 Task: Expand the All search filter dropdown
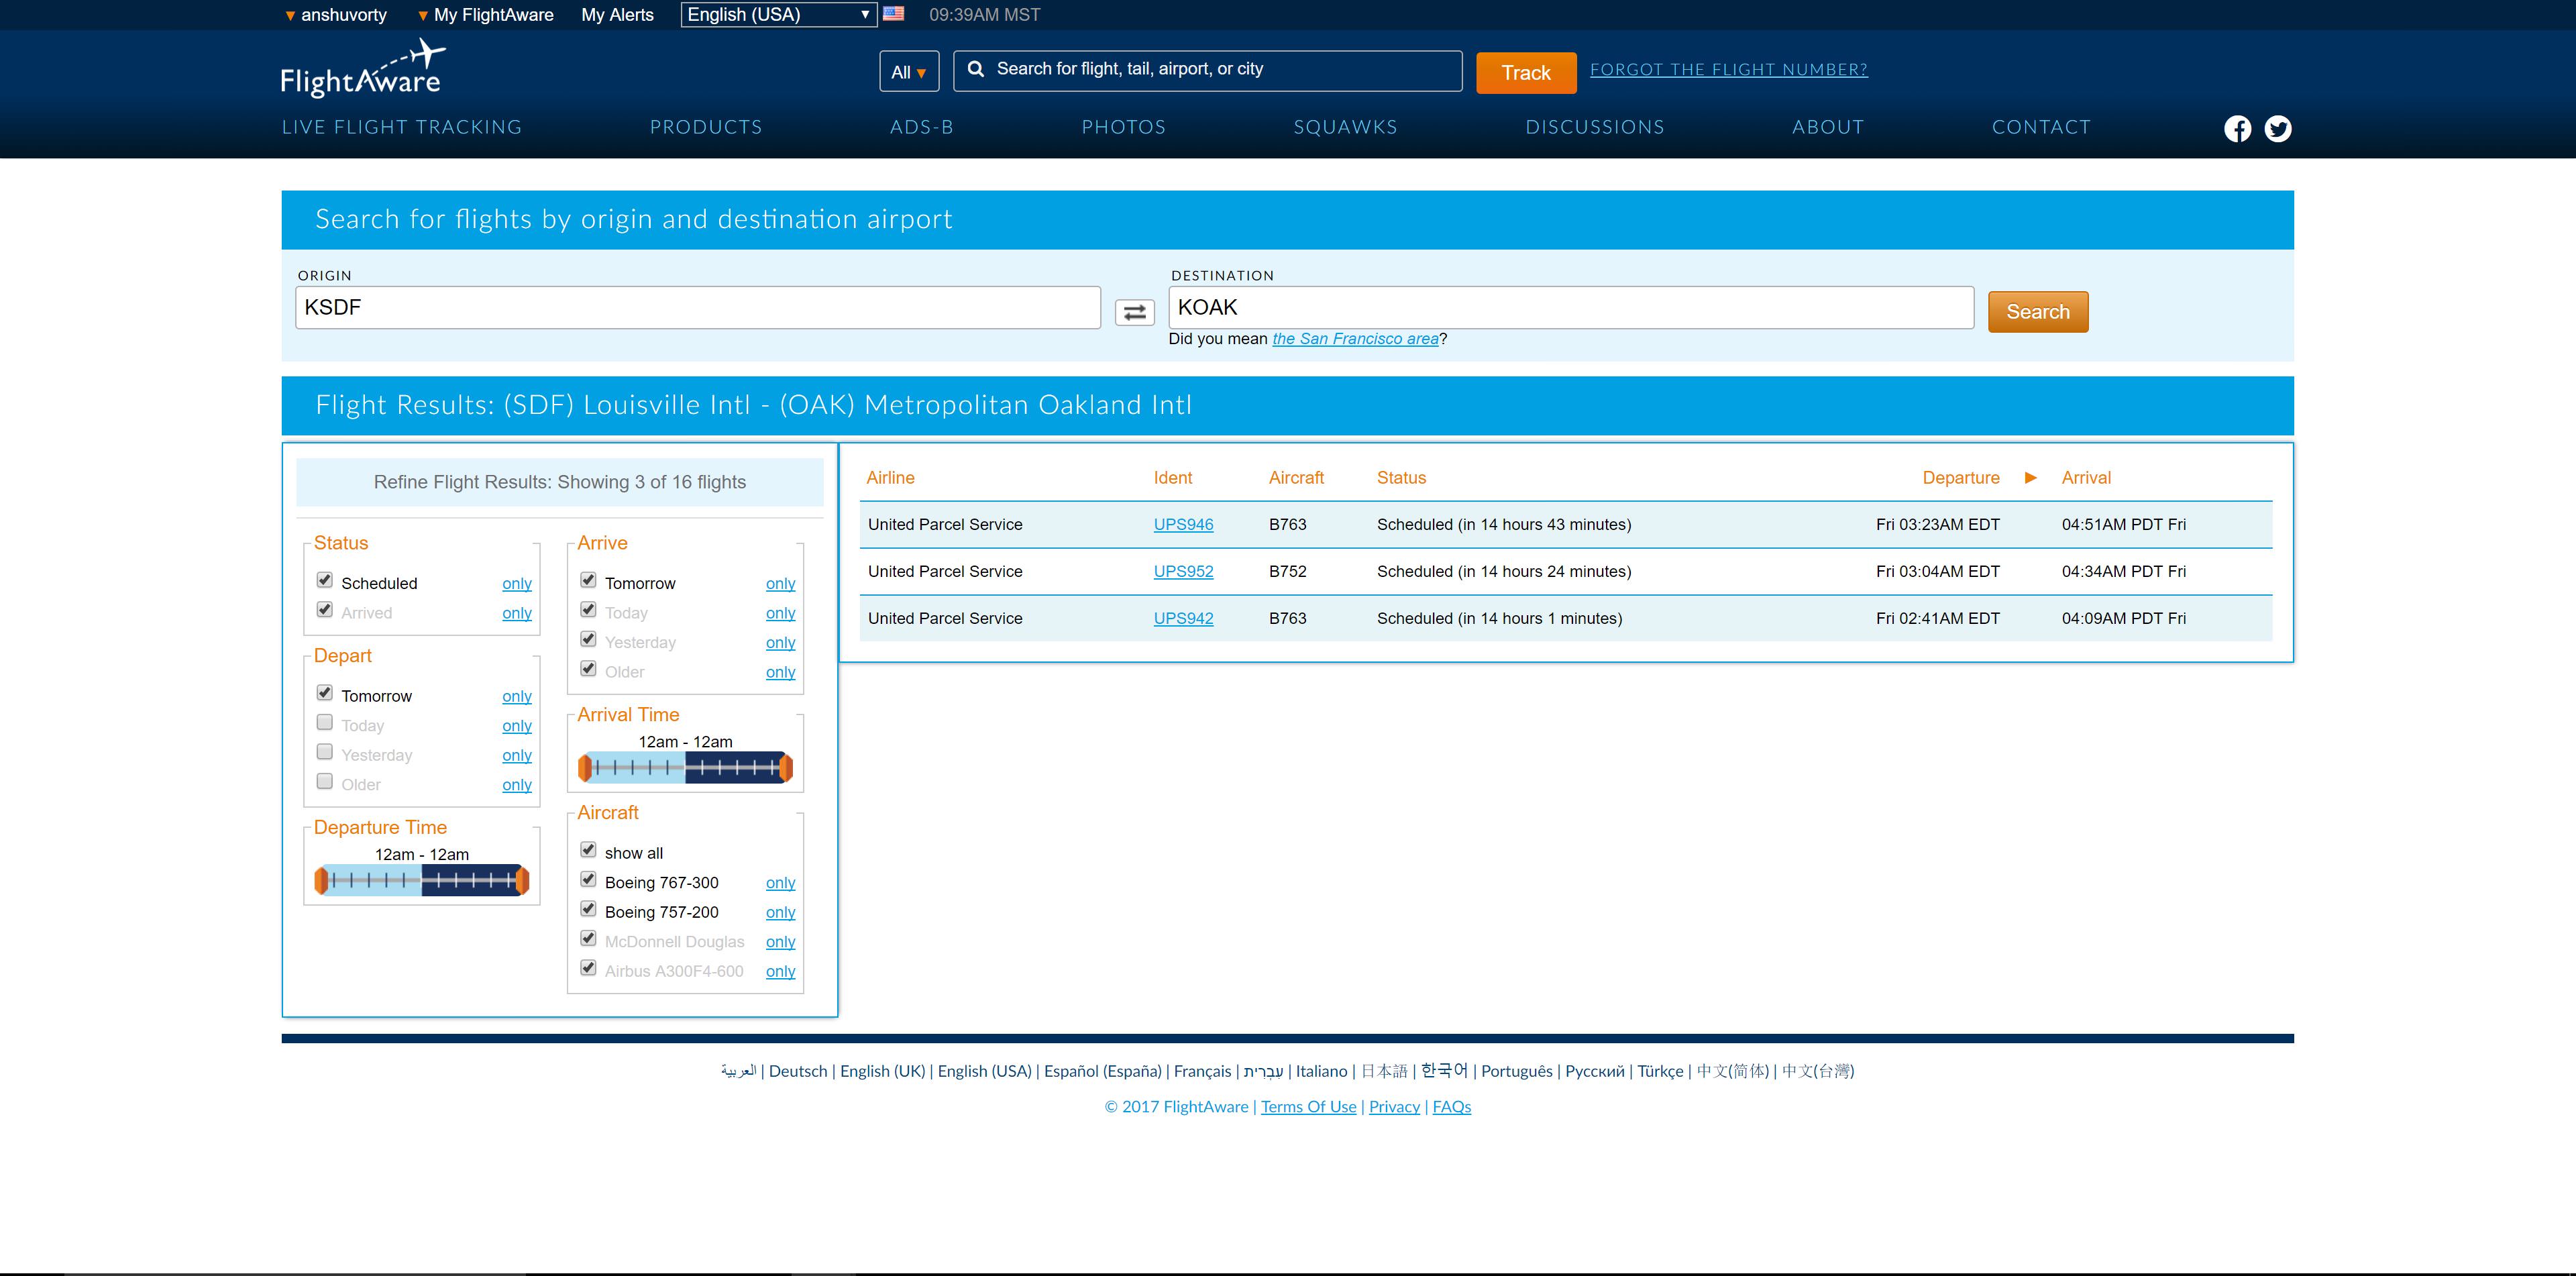click(908, 72)
